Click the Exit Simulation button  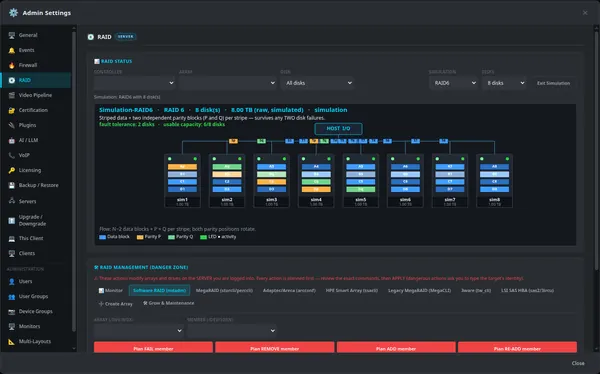coord(553,83)
